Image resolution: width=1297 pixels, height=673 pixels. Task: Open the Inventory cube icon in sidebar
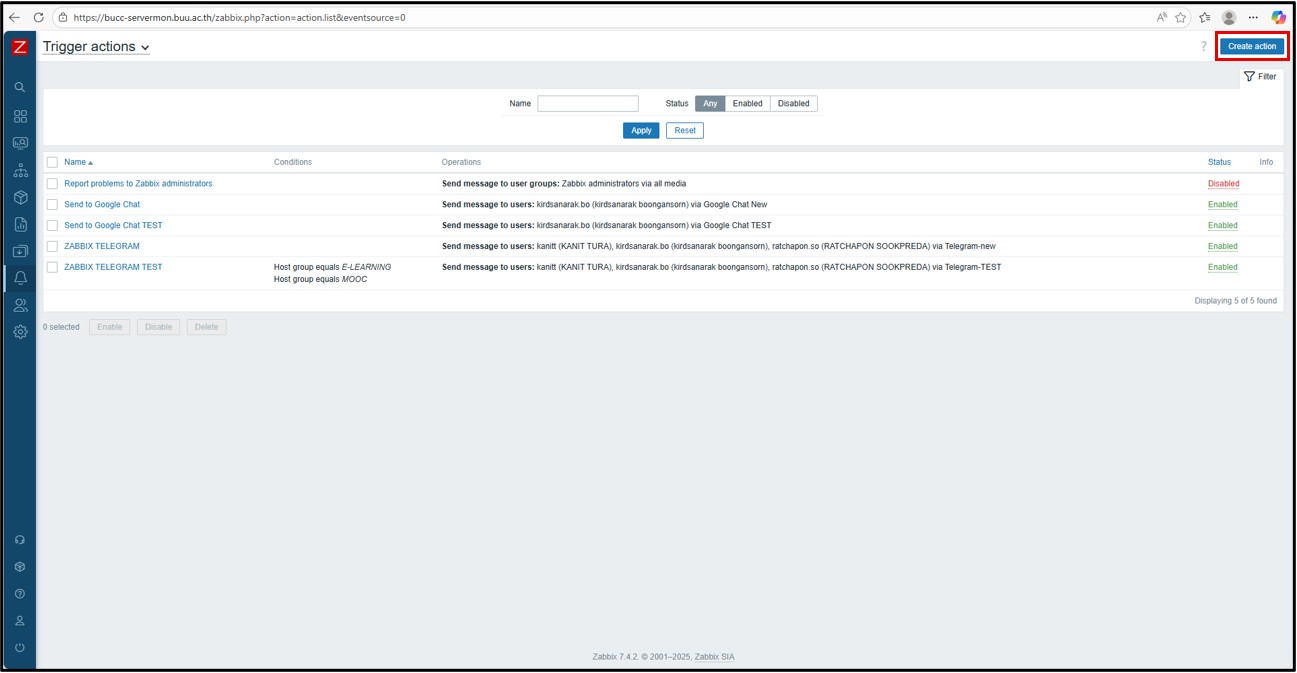(19, 197)
